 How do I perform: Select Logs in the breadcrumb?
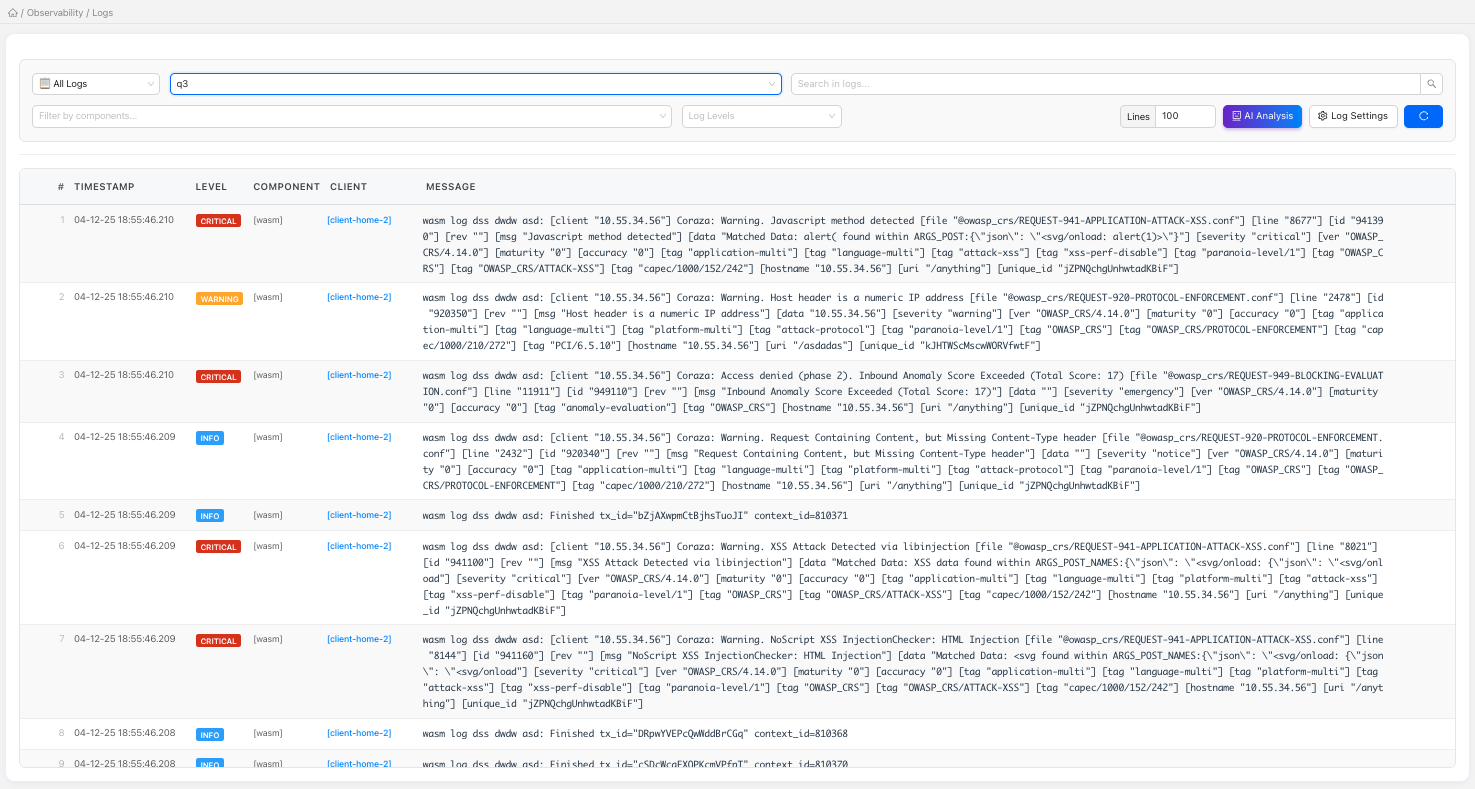click(x=104, y=12)
